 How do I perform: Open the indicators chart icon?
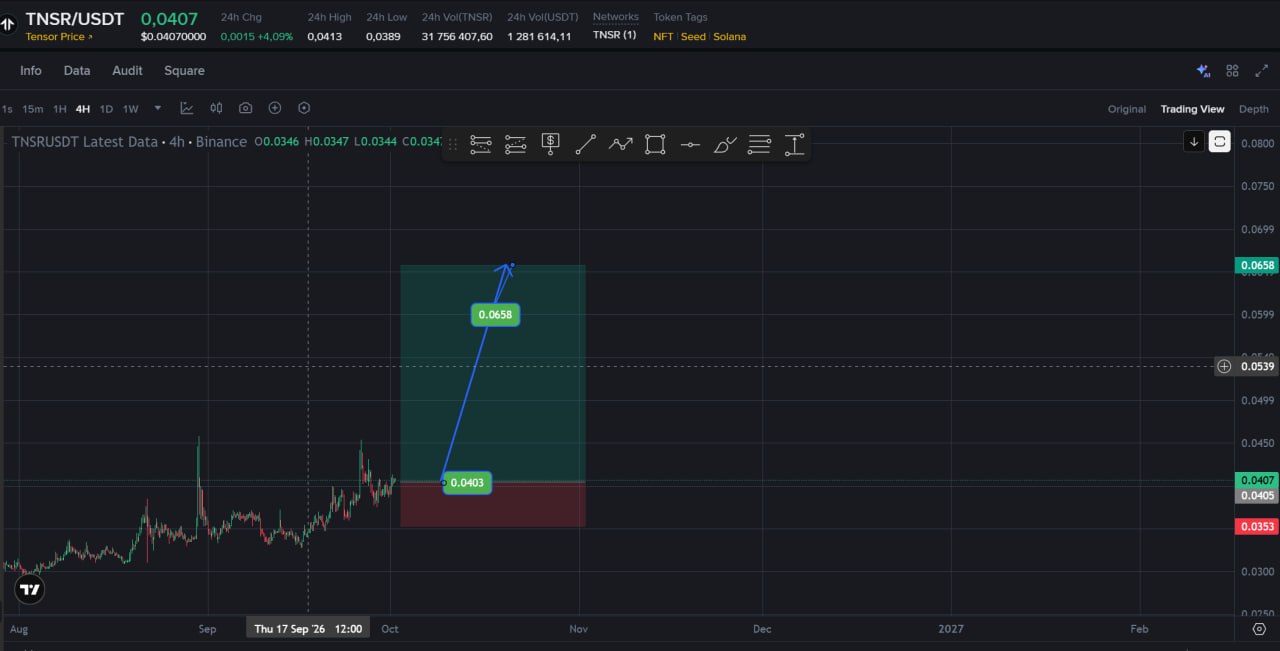tap(187, 108)
